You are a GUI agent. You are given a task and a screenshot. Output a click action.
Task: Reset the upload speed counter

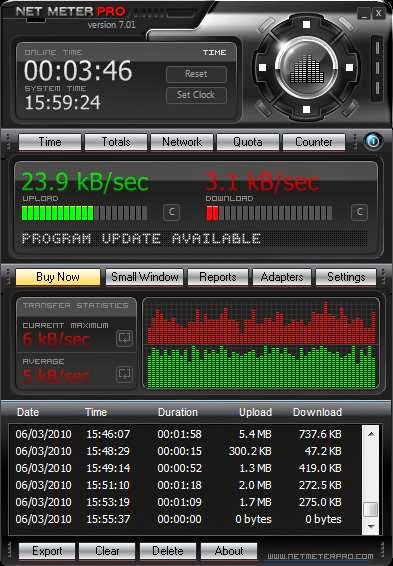tap(172, 212)
